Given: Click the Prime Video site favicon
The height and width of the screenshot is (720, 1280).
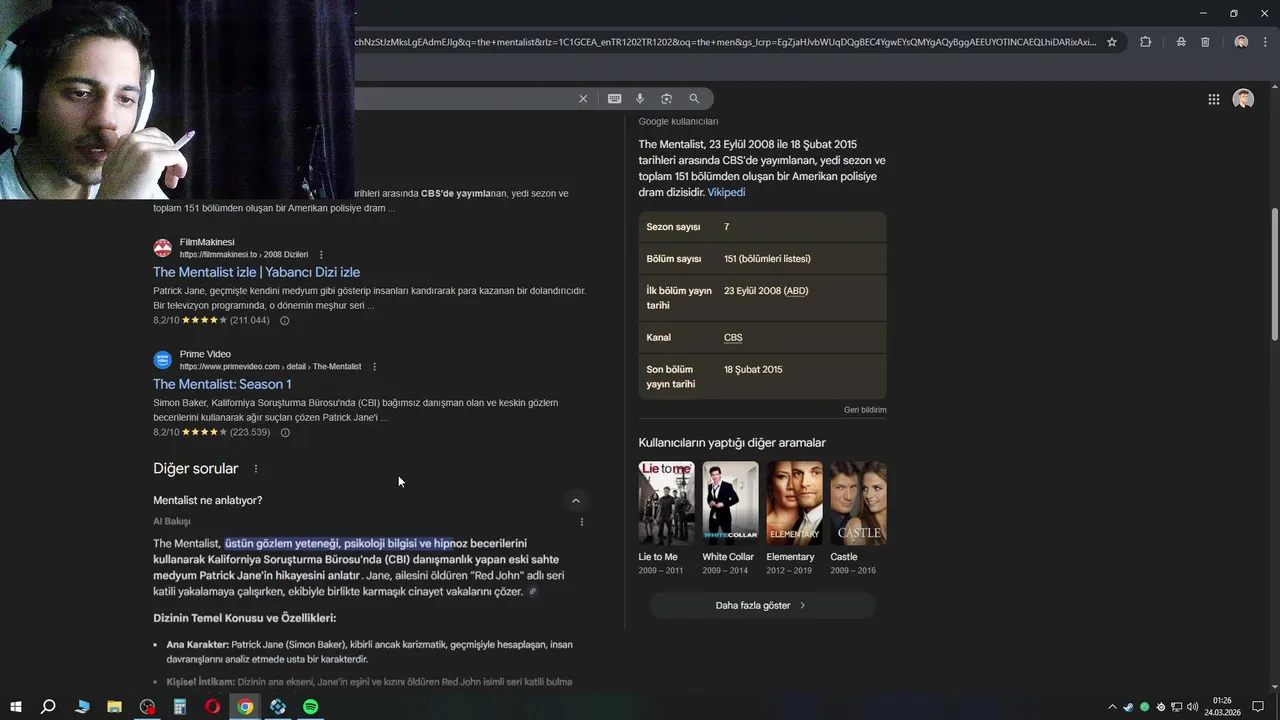Looking at the screenshot, I should 162,360.
